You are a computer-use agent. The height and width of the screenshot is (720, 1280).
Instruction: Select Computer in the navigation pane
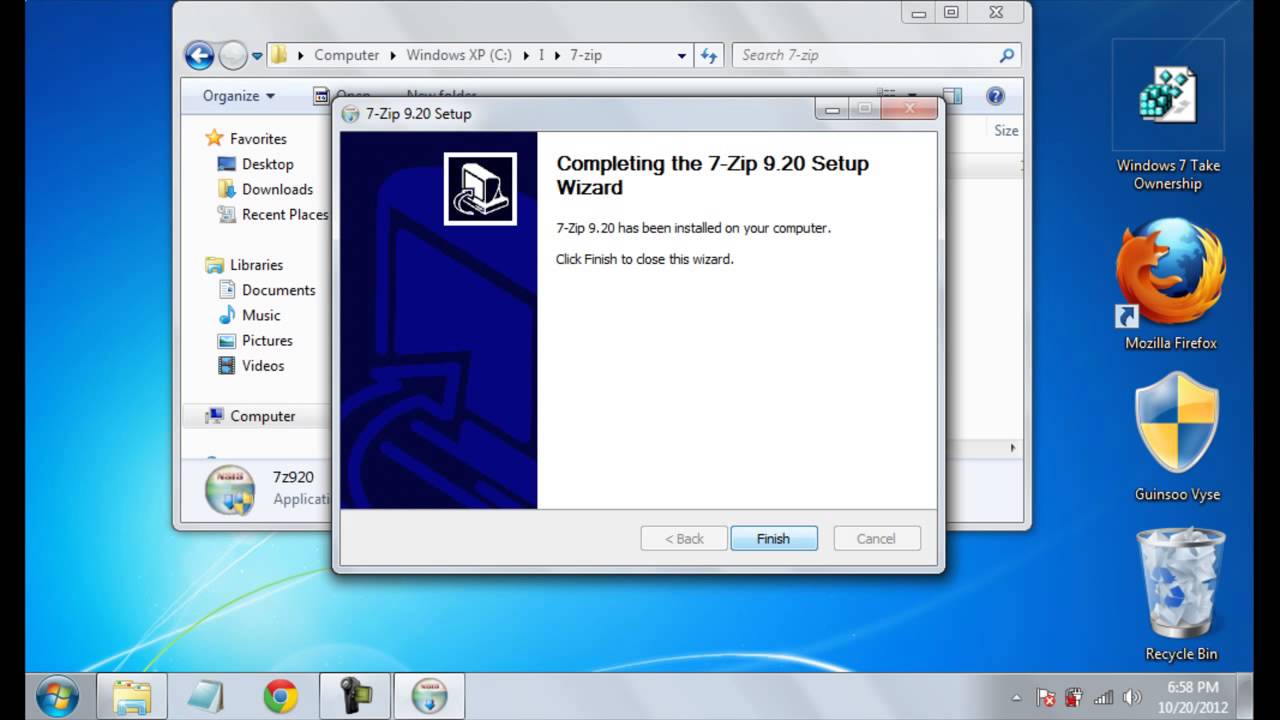pos(262,416)
